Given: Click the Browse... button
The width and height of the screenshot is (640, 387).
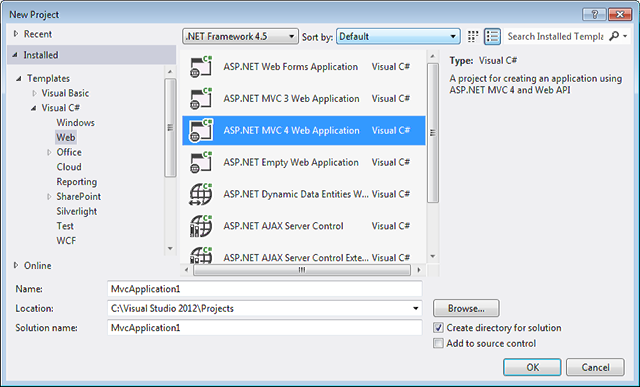Looking at the screenshot, I should click(x=466, y=308).
